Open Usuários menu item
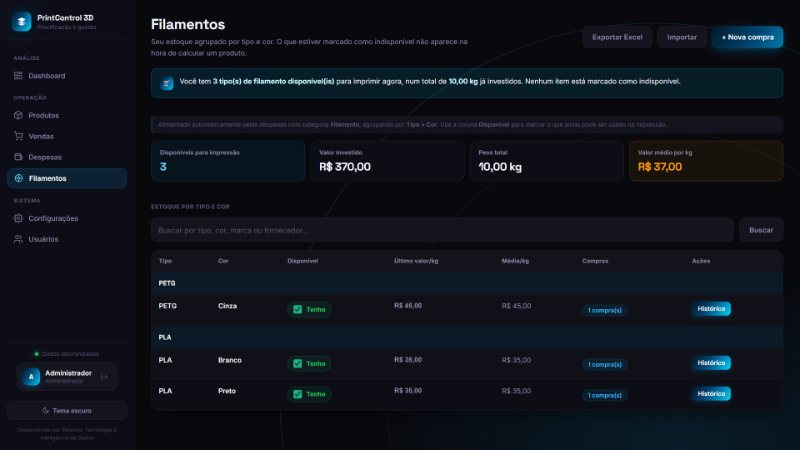This screenshot has height=450, width=800. pos(67,239)
